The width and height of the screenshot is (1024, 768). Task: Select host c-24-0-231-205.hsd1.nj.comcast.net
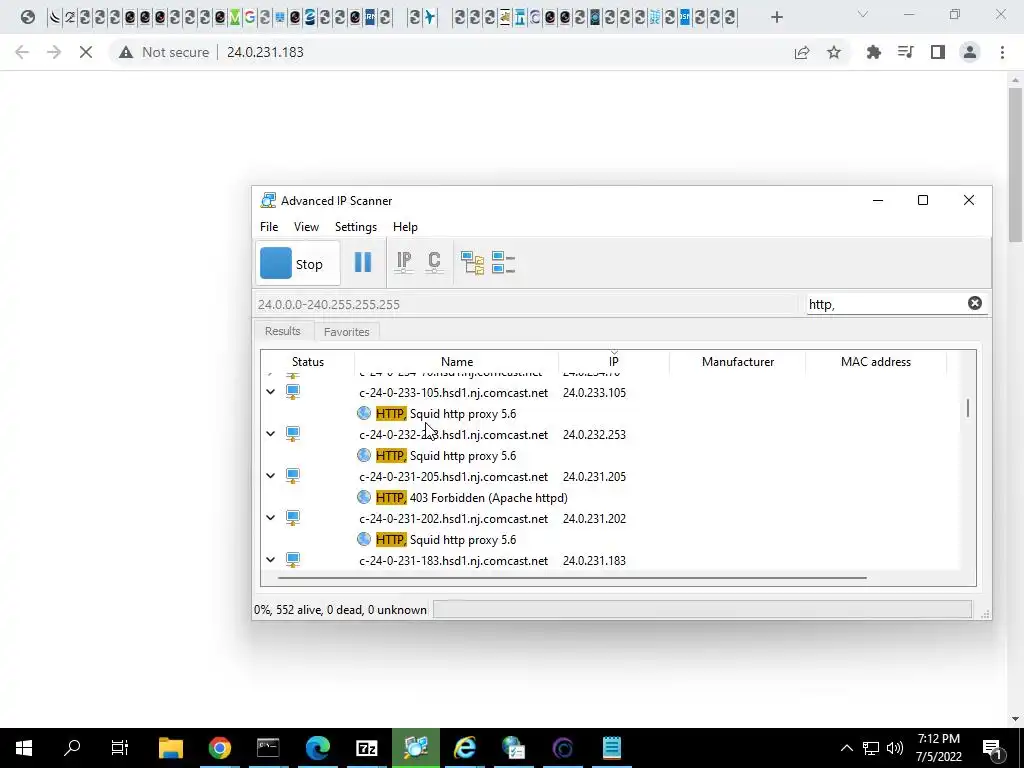coord(453,477)
